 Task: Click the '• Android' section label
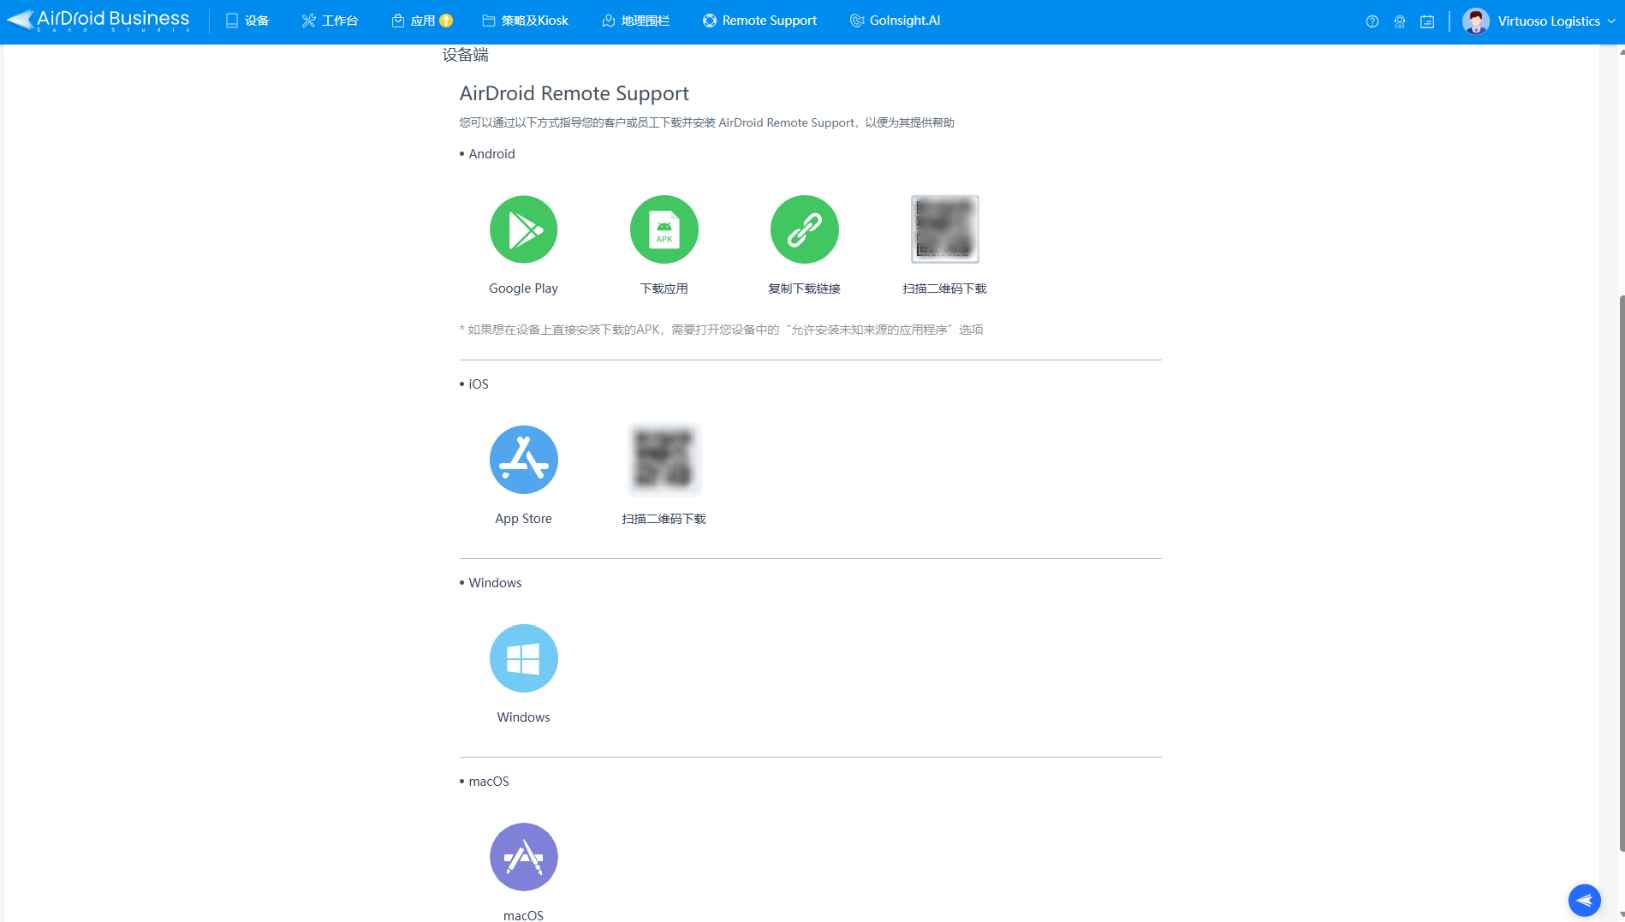click(x=487, y=154)
